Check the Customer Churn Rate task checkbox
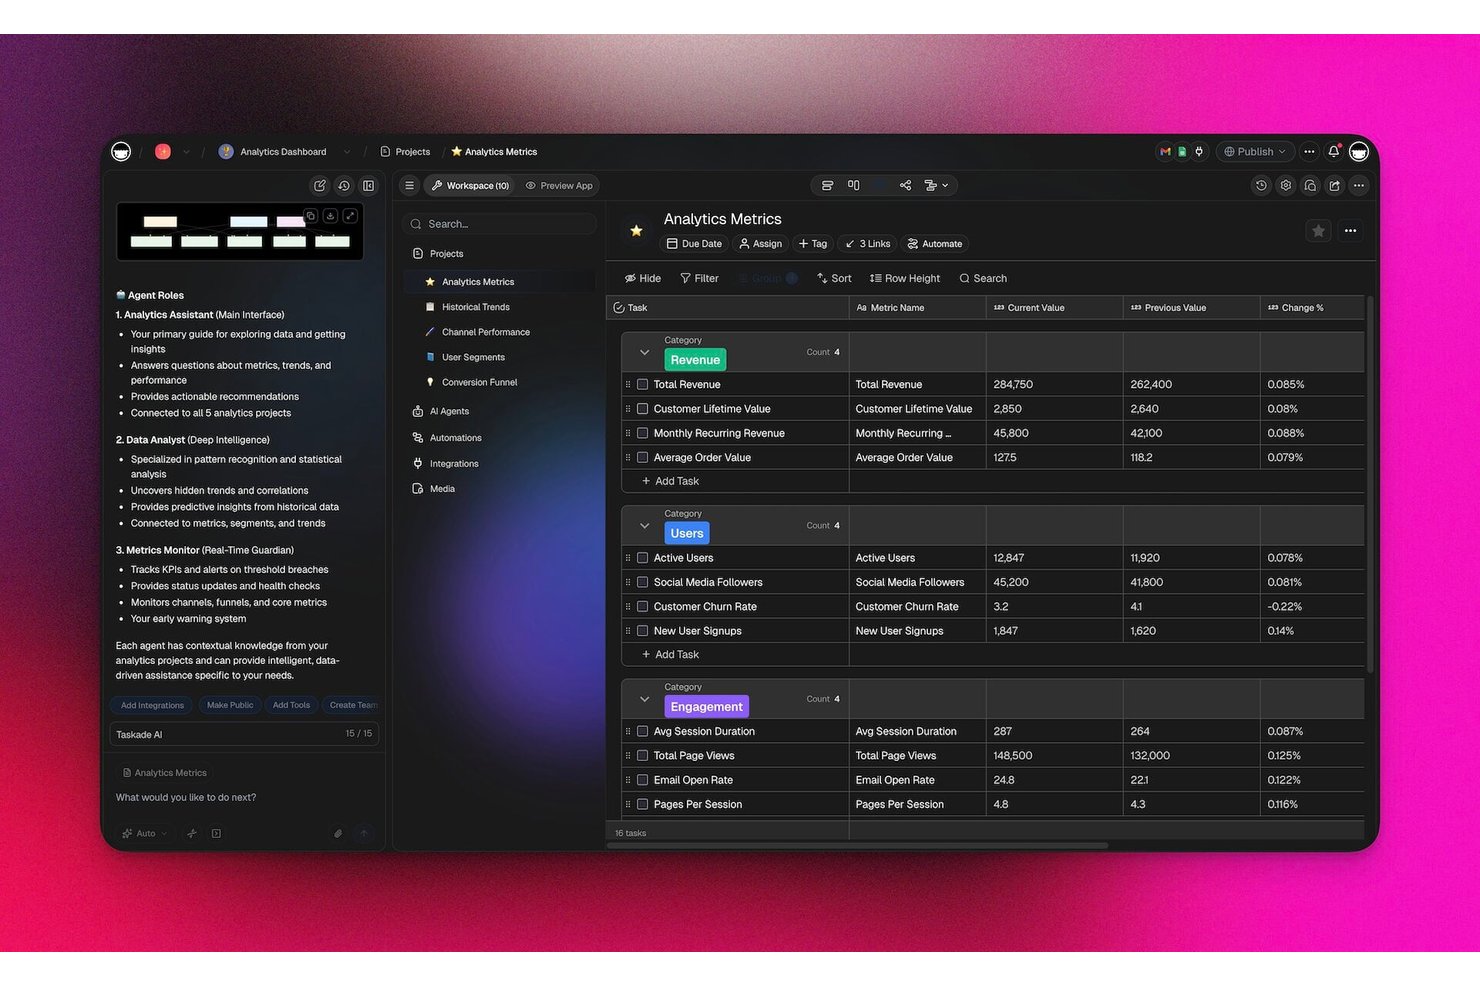 pyautogui.click(x=643, y=606)
